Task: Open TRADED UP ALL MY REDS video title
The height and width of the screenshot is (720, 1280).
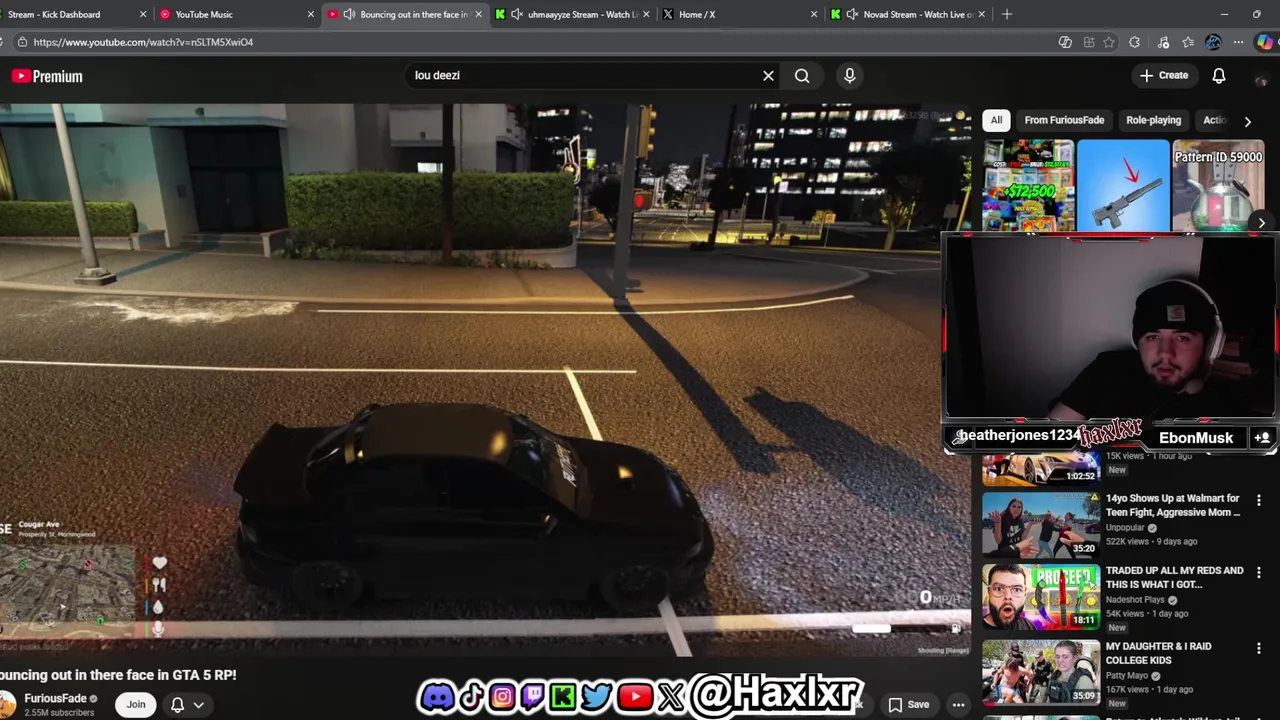Action: pos(1174,577)
